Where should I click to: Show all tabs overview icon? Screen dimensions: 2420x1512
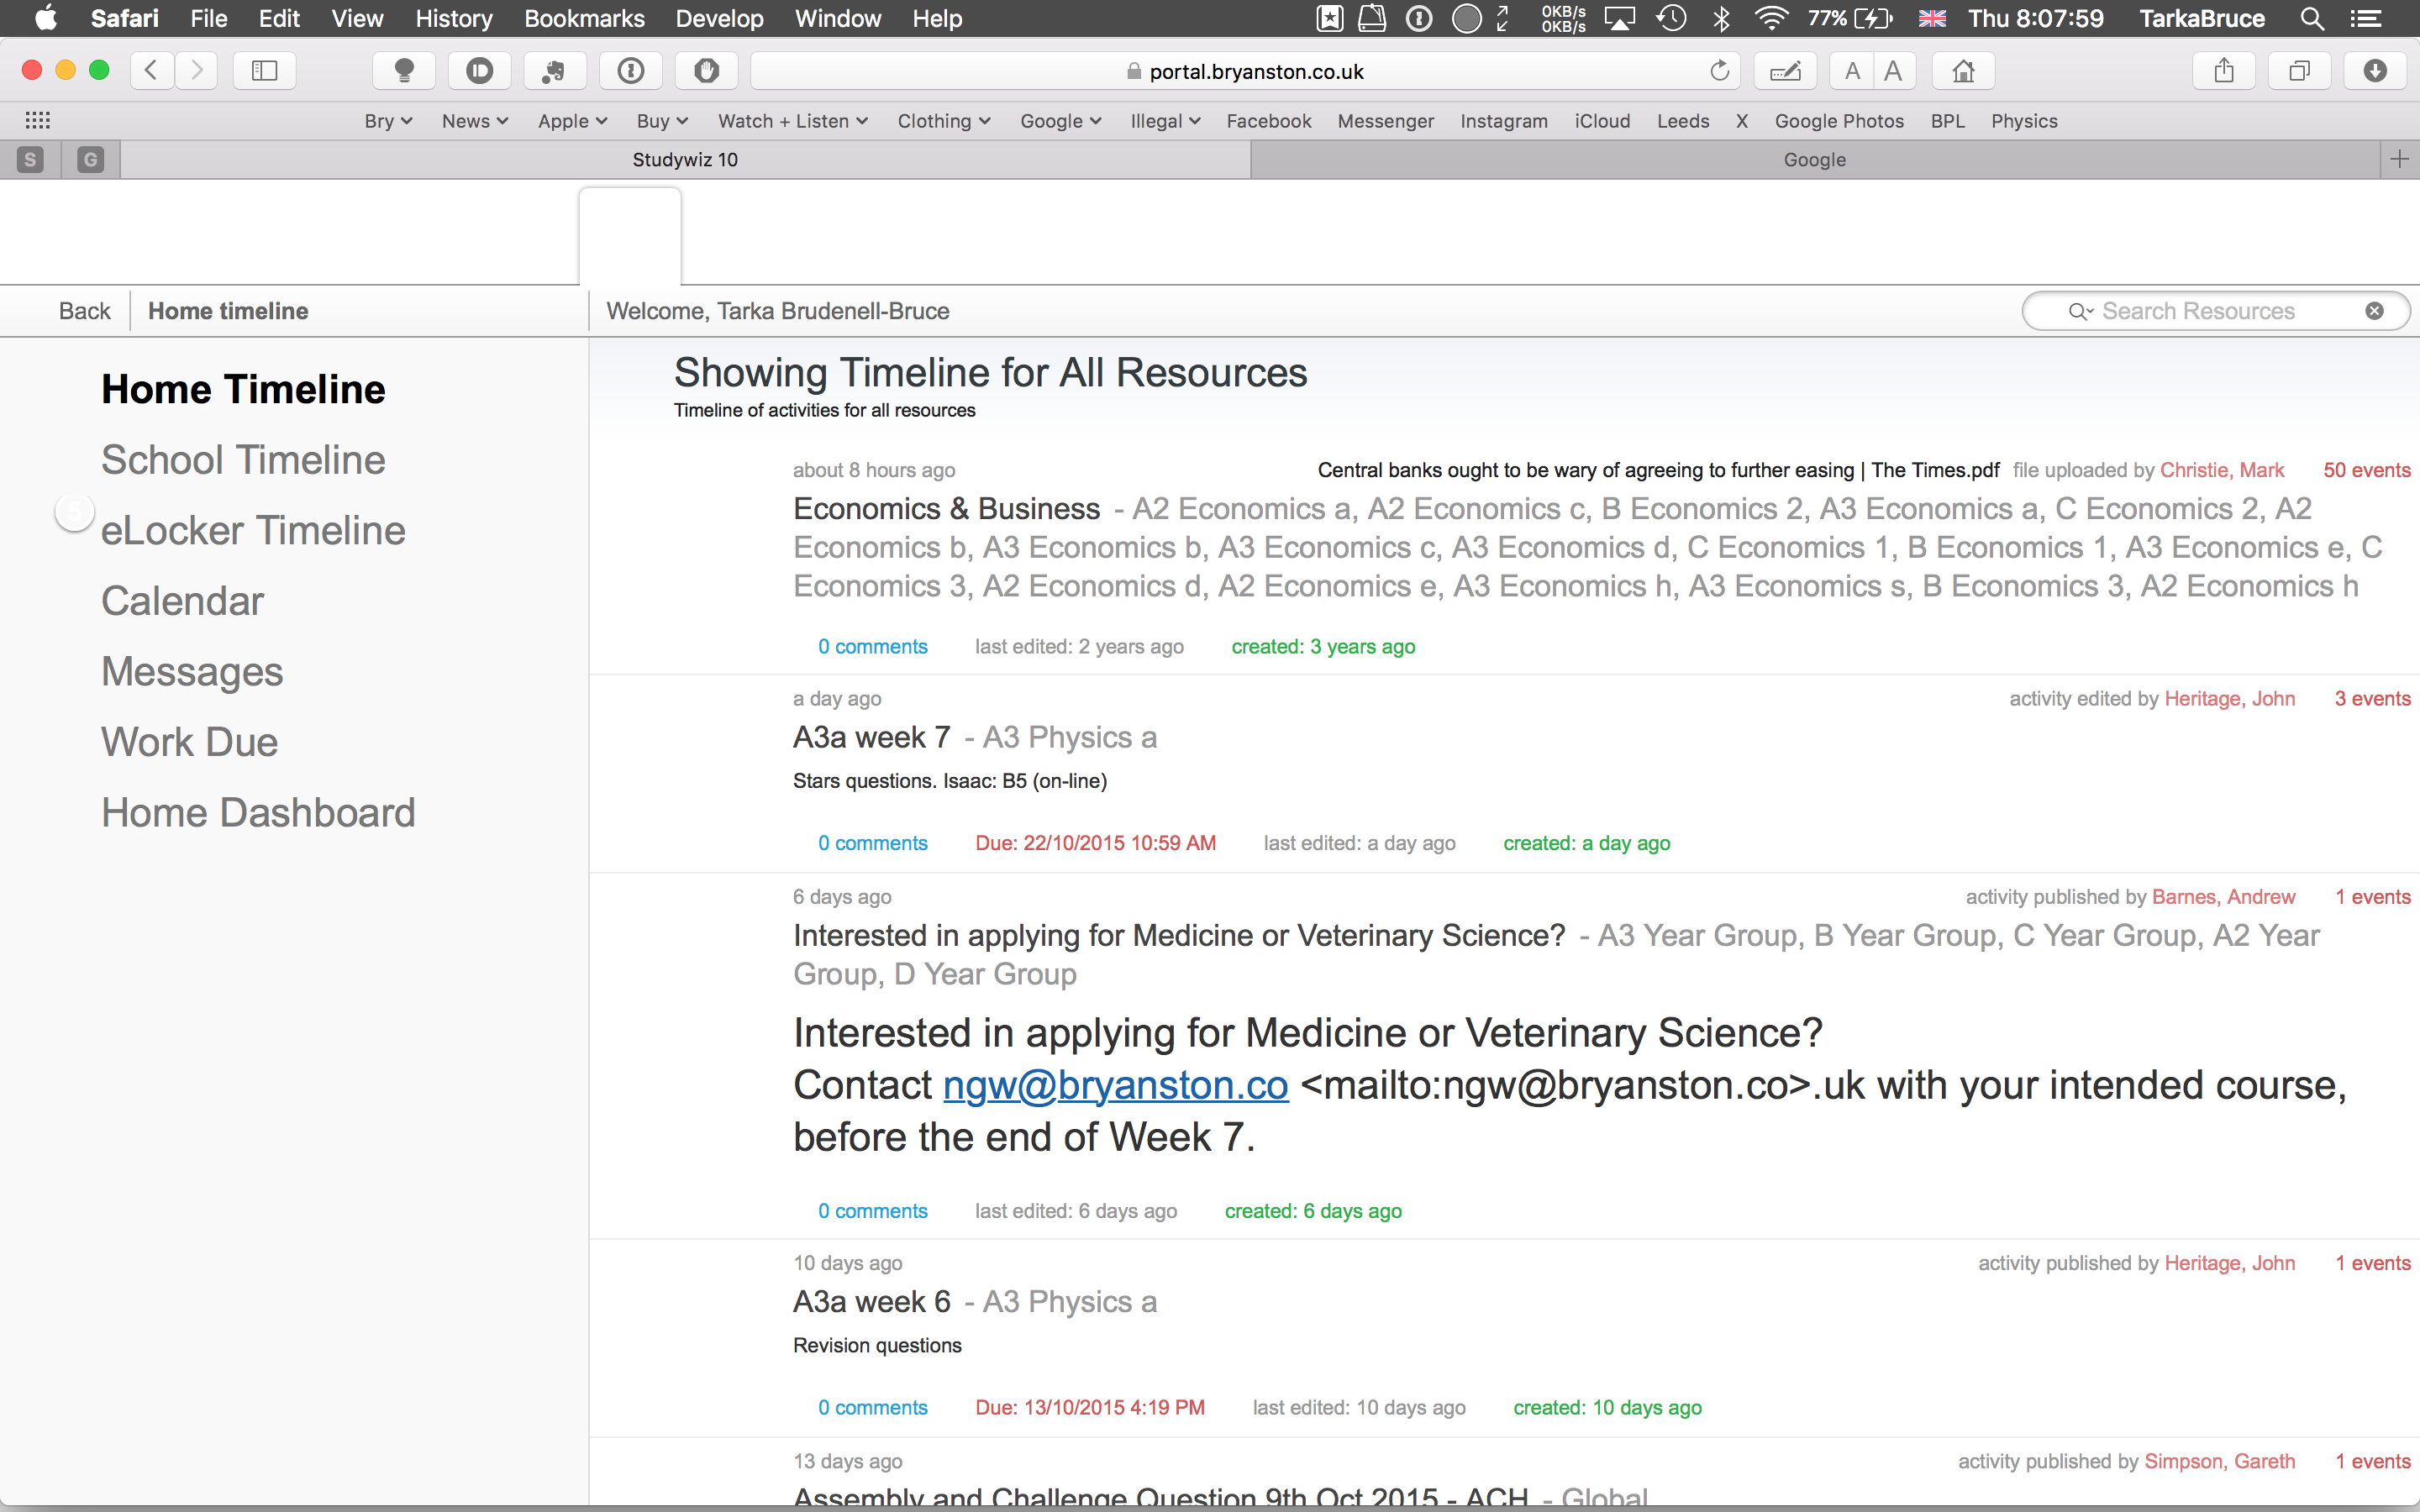[2300, 71]
